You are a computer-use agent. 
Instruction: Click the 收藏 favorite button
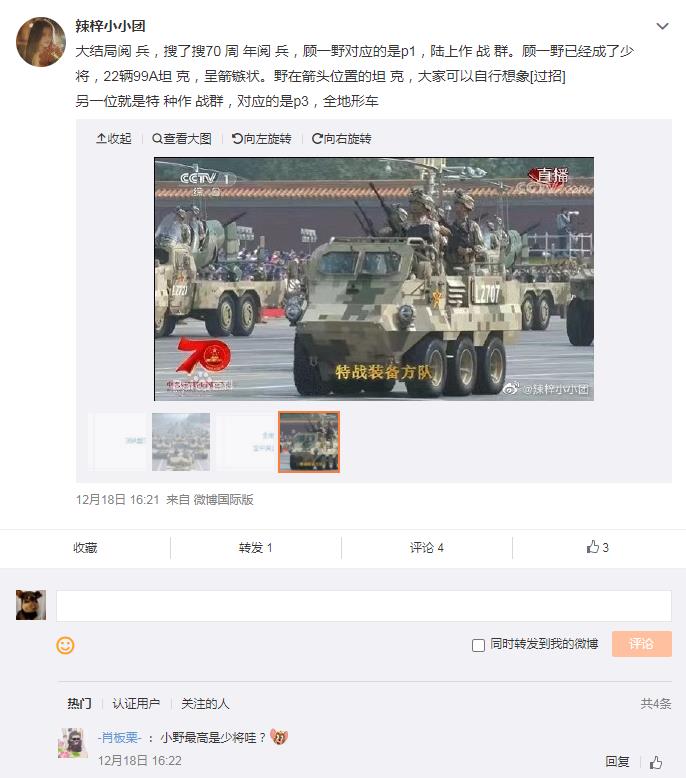click(x=85, y=548)
